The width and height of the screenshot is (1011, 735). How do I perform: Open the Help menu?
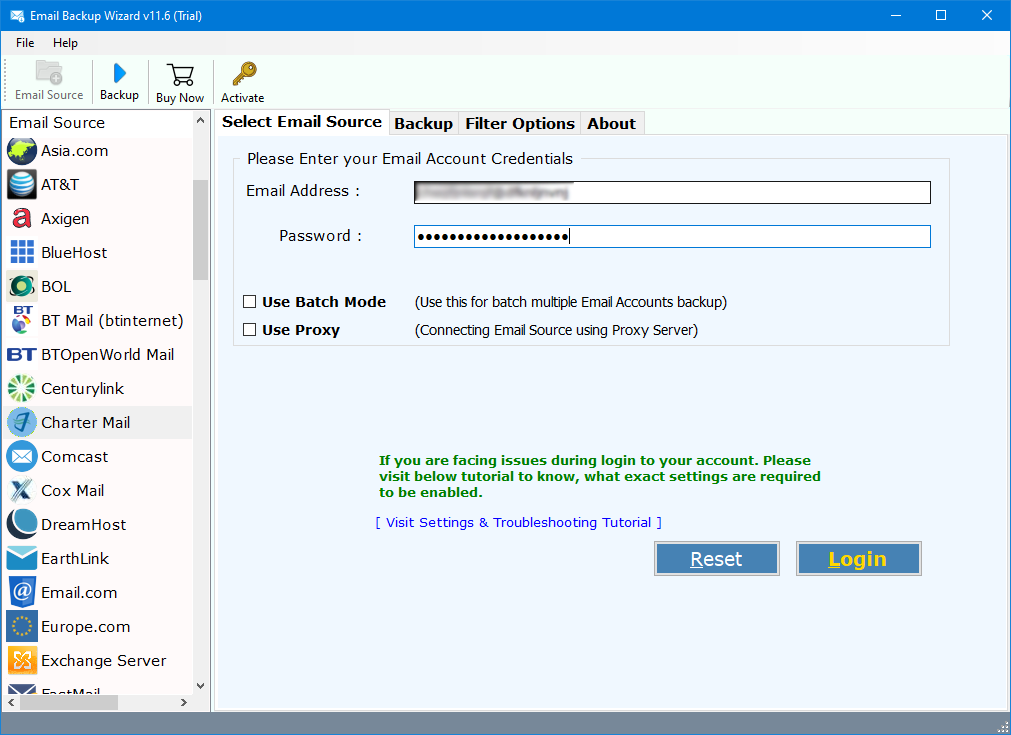[x=65, y=43]
